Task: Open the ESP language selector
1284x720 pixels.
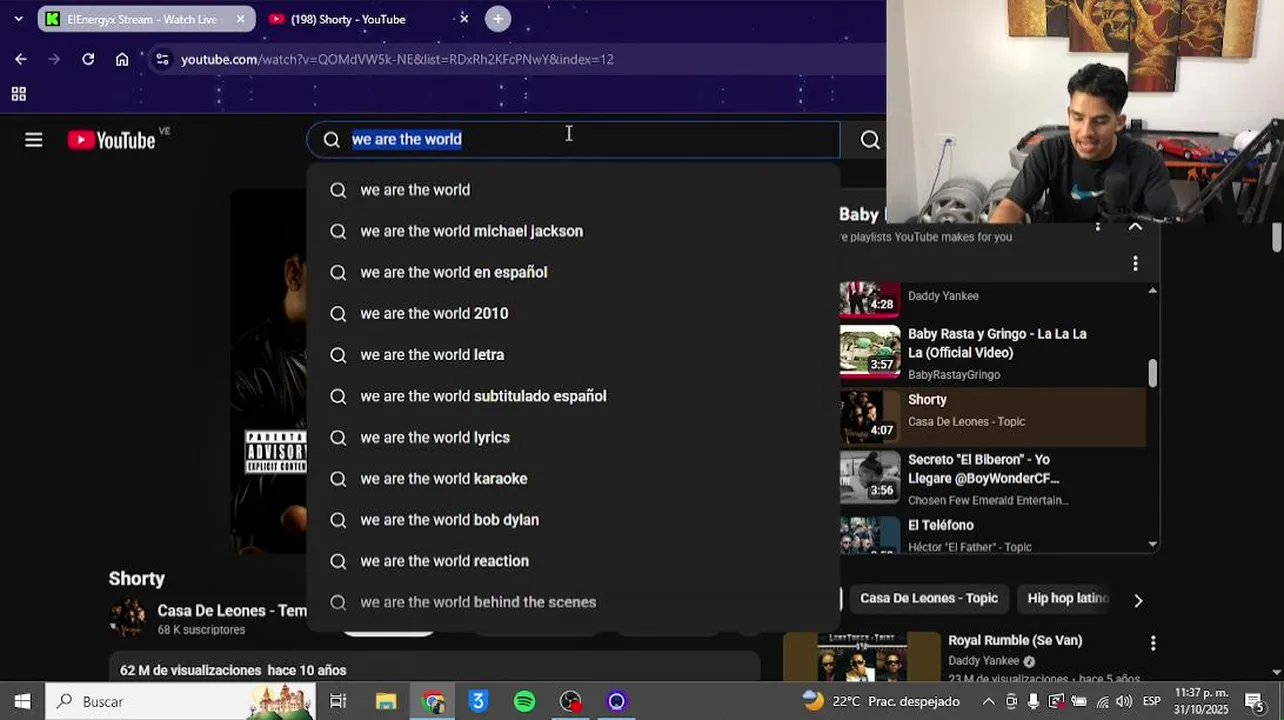Action: [x=1152, y=701]
